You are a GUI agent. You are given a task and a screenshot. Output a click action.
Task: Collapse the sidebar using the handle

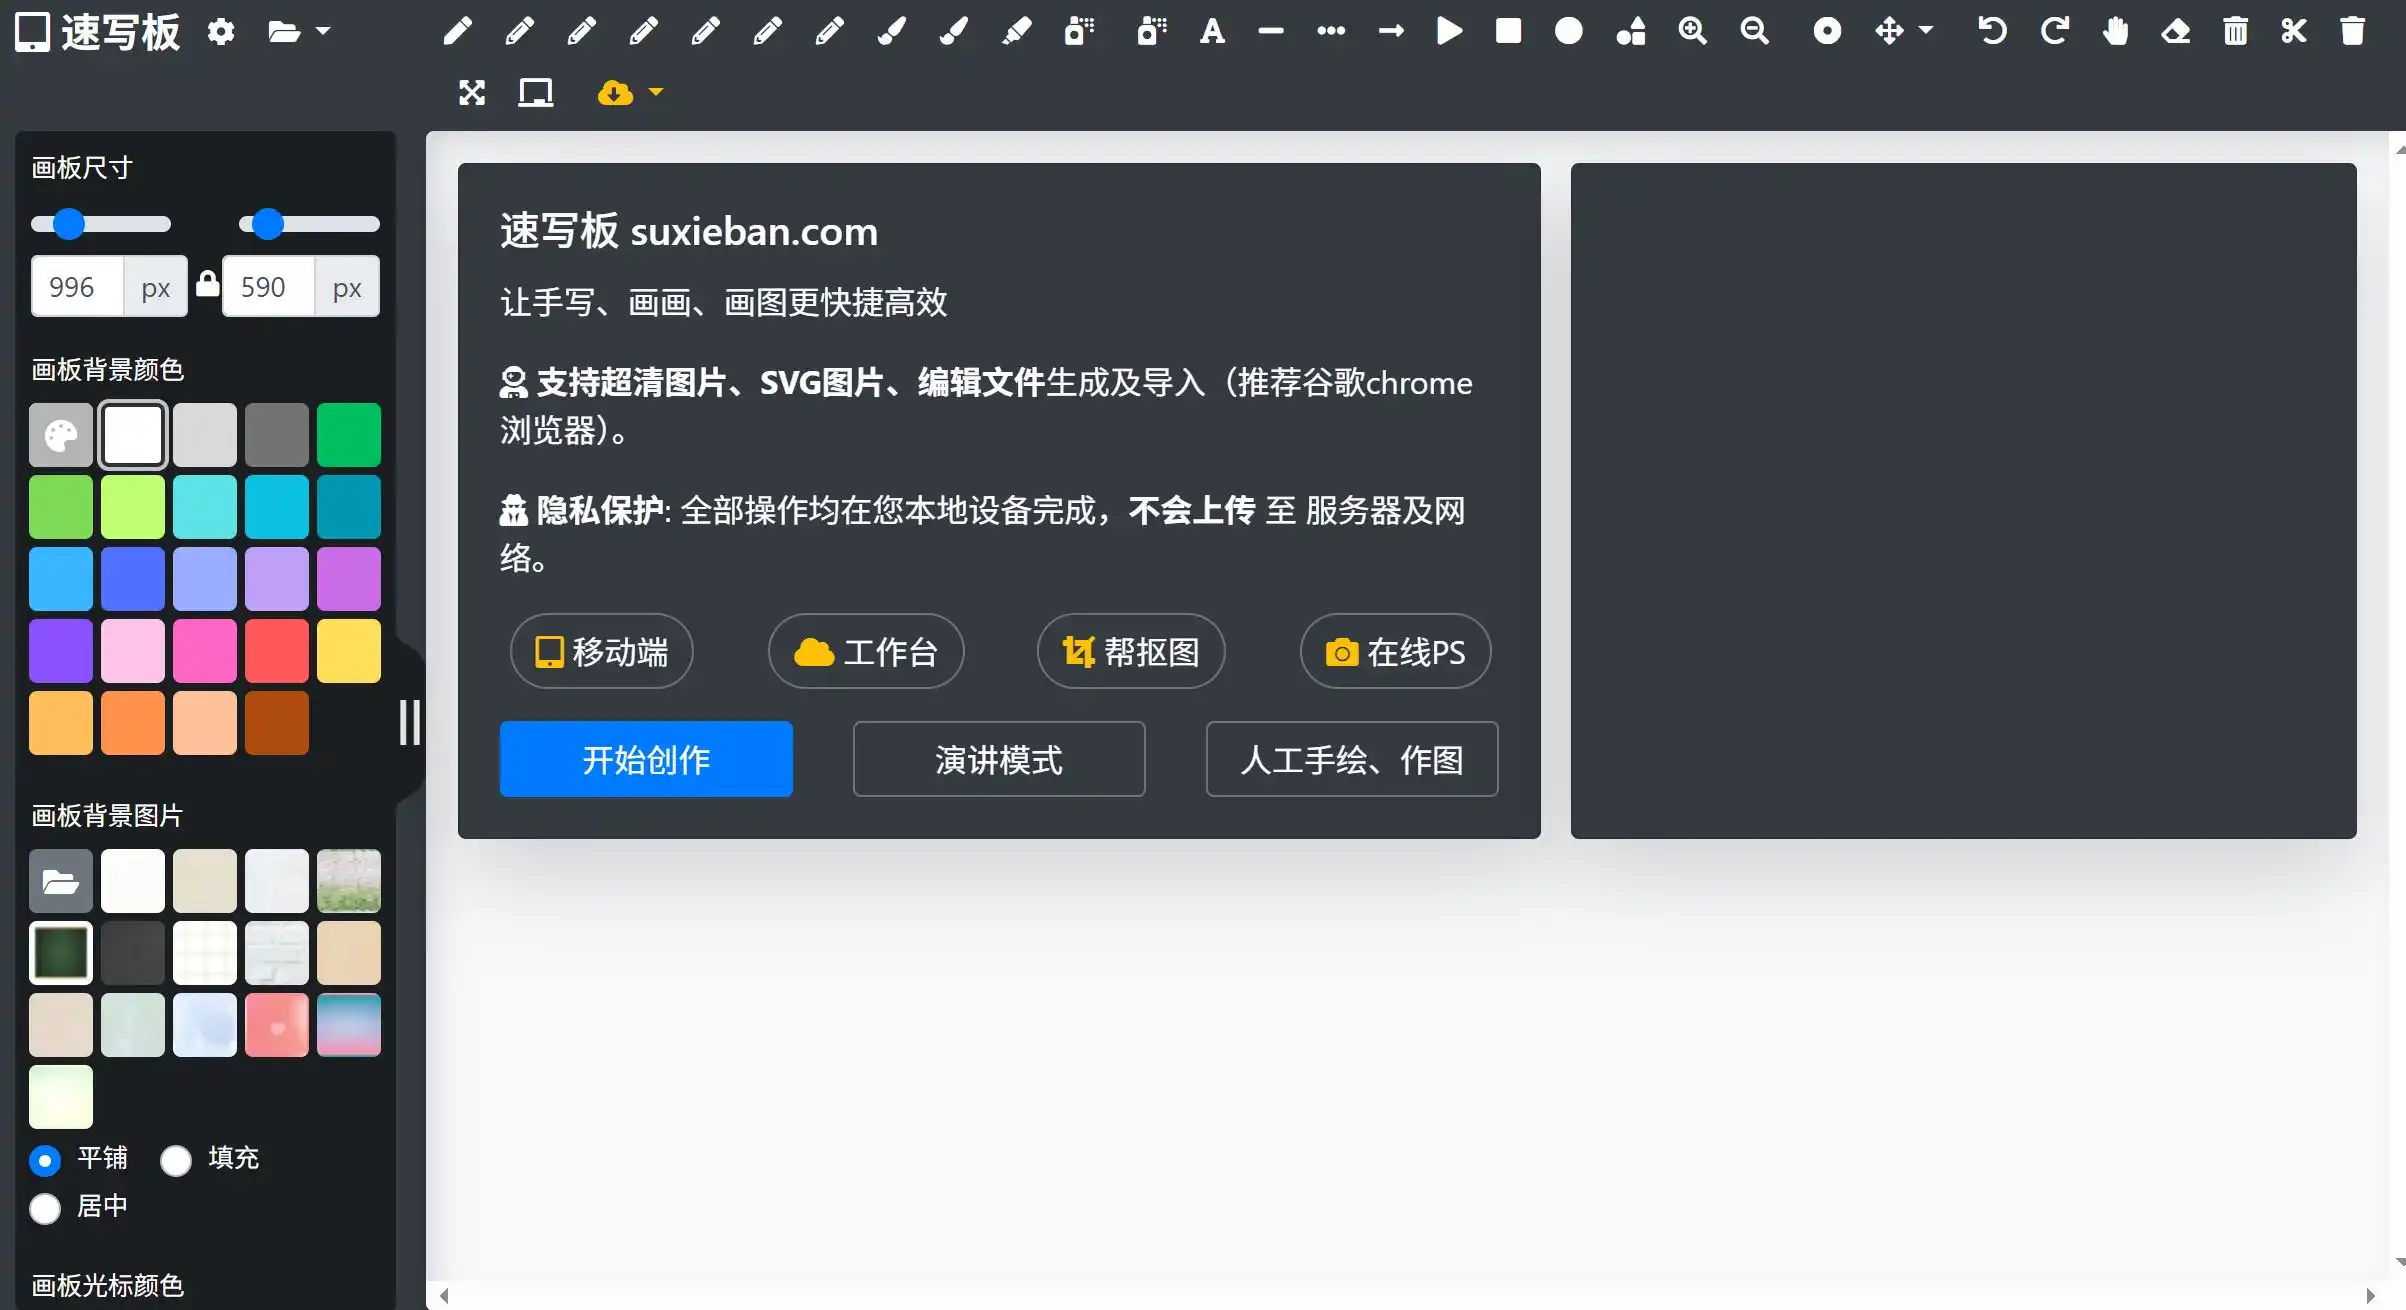[410, 721]
